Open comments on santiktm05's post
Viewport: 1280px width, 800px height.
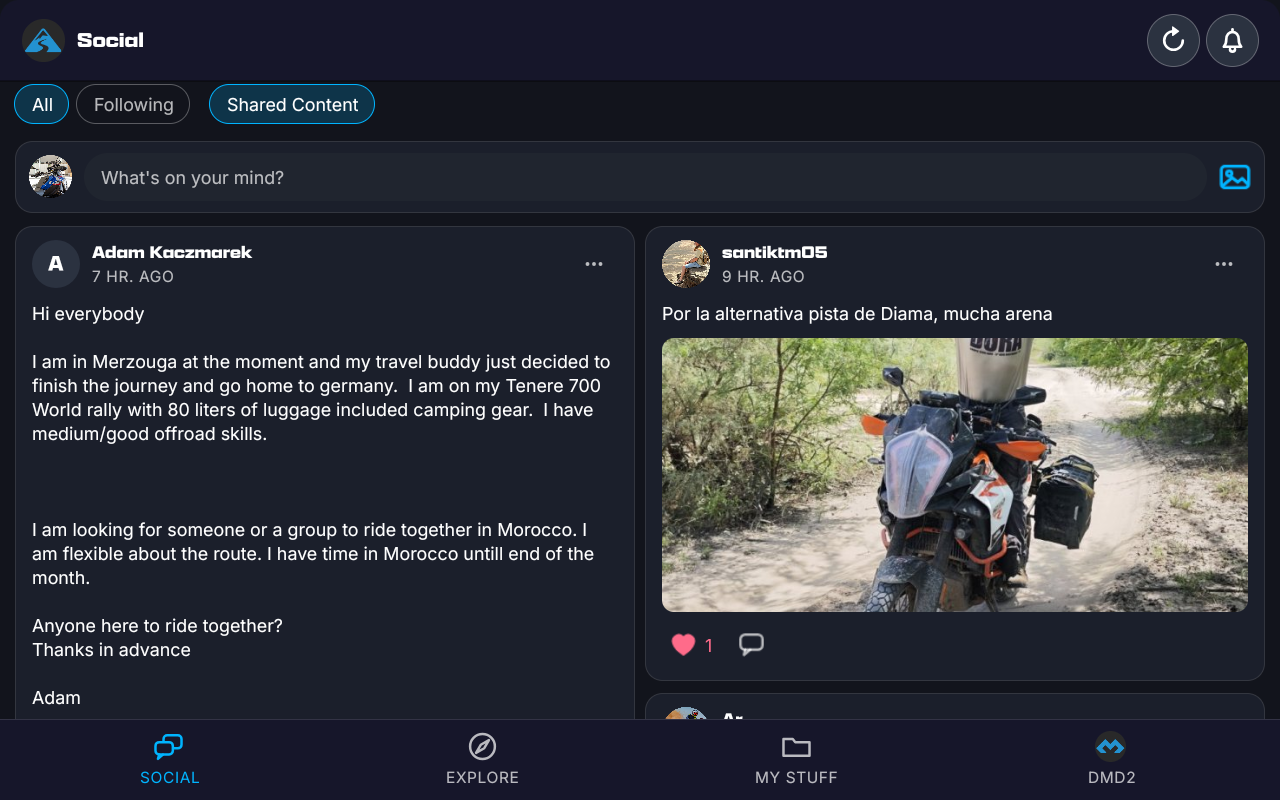751,645
